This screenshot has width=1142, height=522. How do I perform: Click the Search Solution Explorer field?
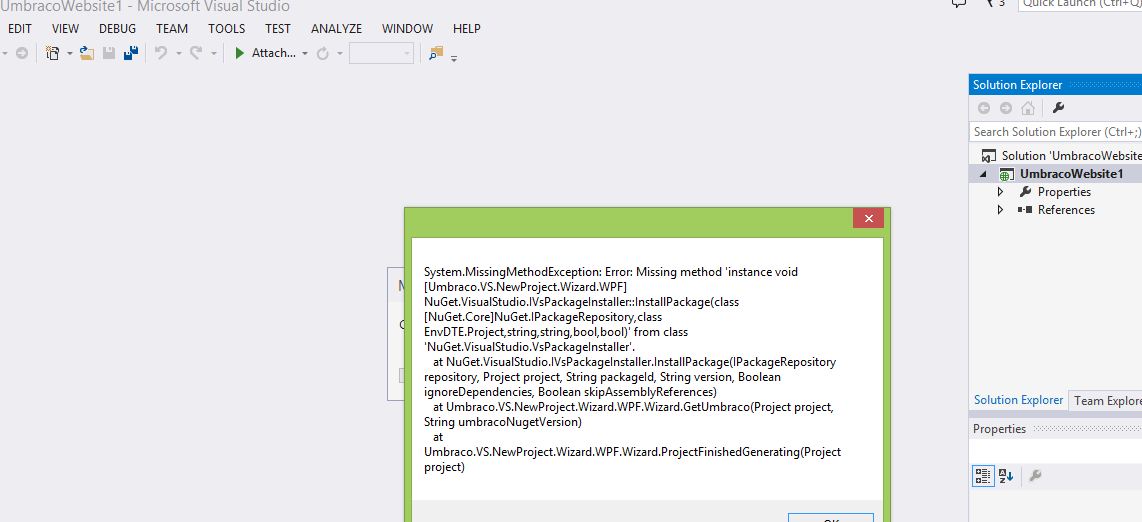tap(1055, 132)
